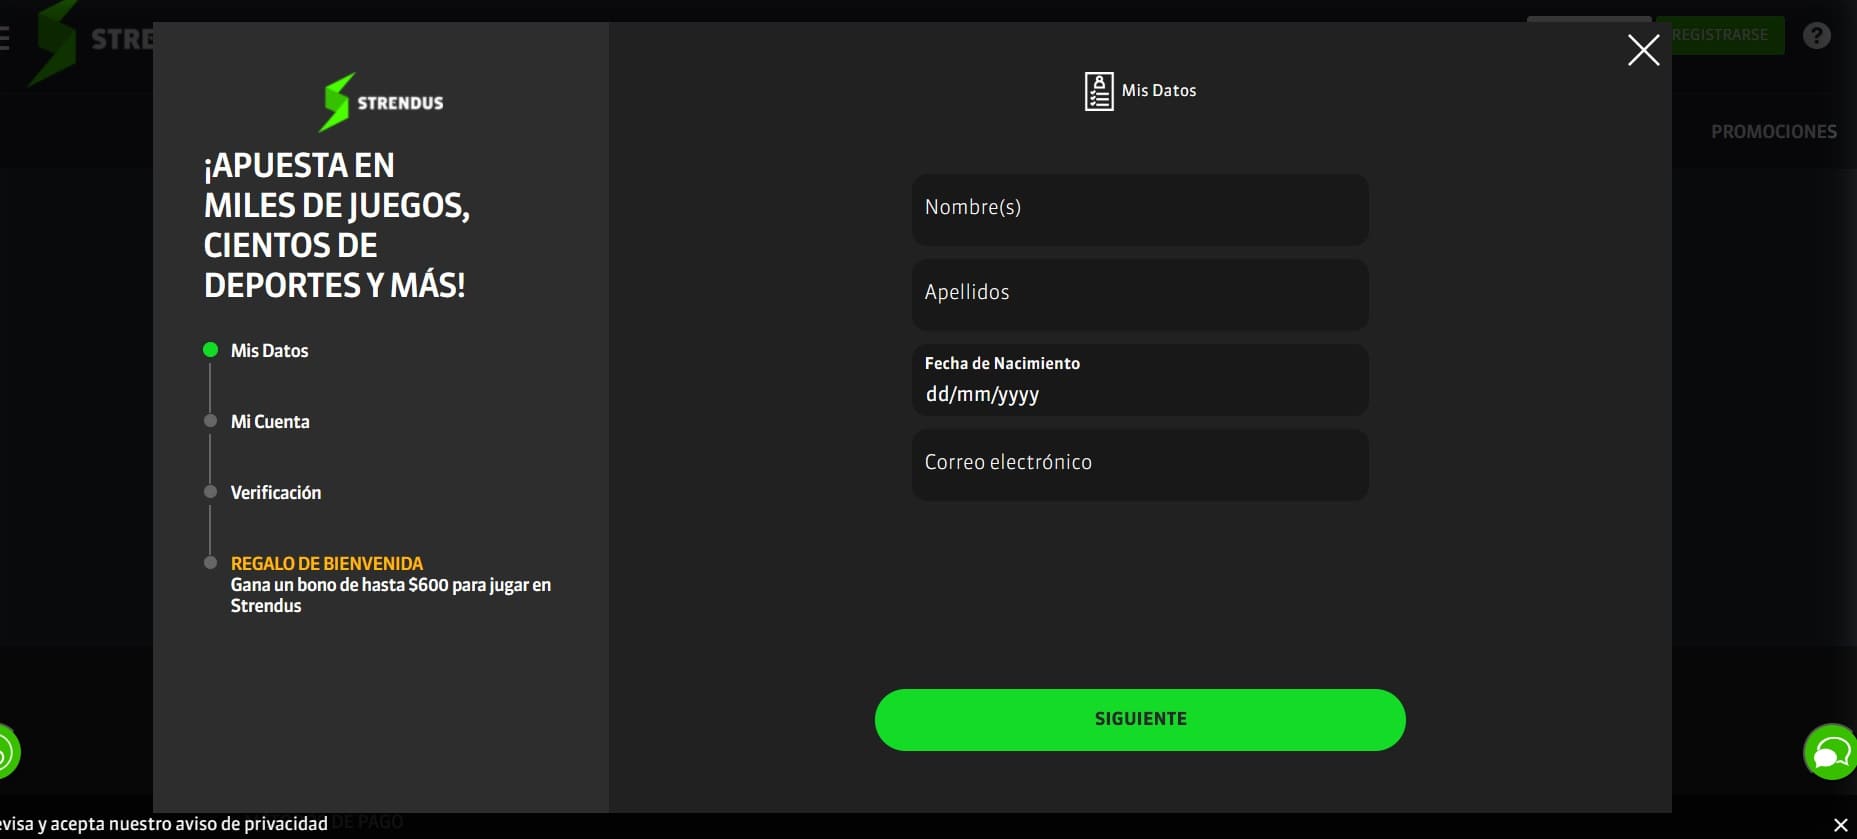Focus the Apellidos field
Viewport: 1857px width, 839px height.
(x=1140, y=295)
